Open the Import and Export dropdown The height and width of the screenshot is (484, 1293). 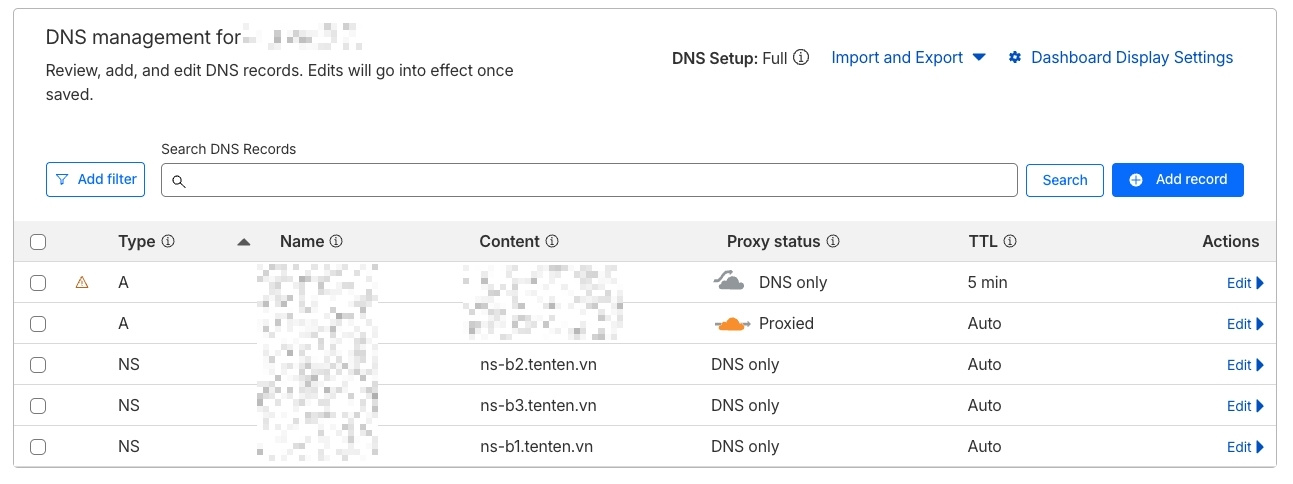click(x=908, y=58)
